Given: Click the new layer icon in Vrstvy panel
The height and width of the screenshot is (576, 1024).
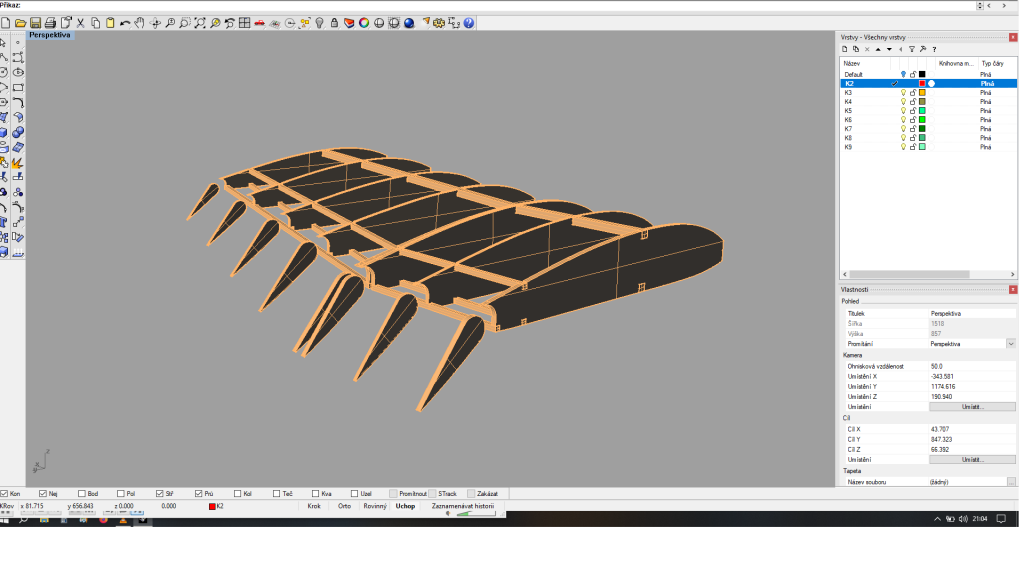Looking at the screenshot, I should [x=844, y=48].
